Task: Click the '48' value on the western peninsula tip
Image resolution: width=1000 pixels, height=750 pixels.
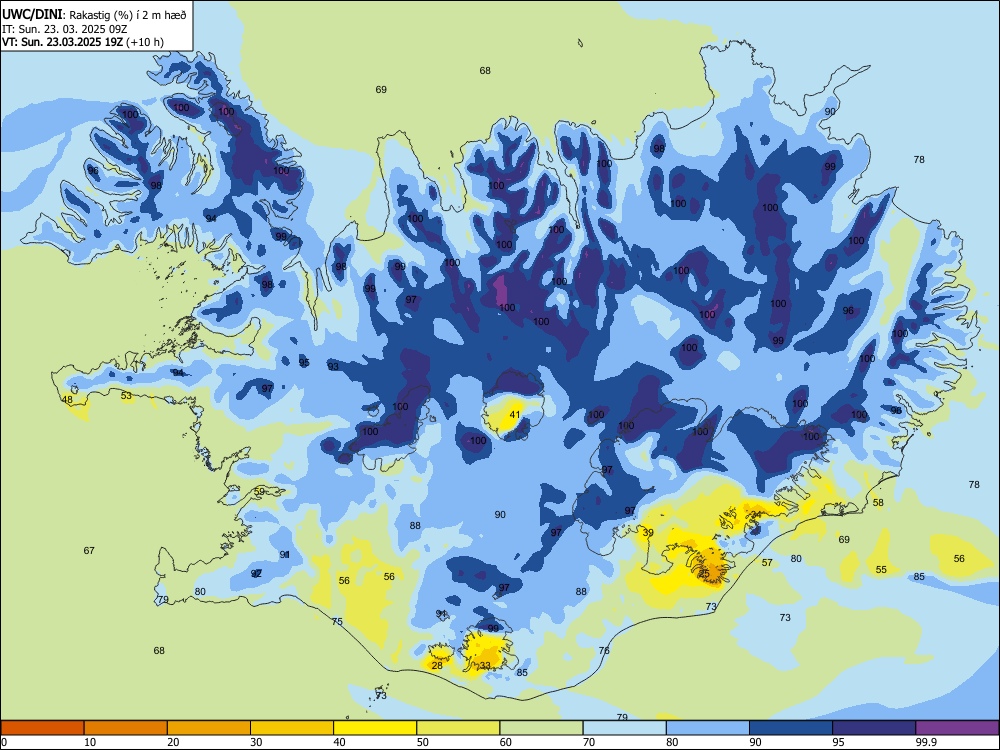Action: pos(67,400)
